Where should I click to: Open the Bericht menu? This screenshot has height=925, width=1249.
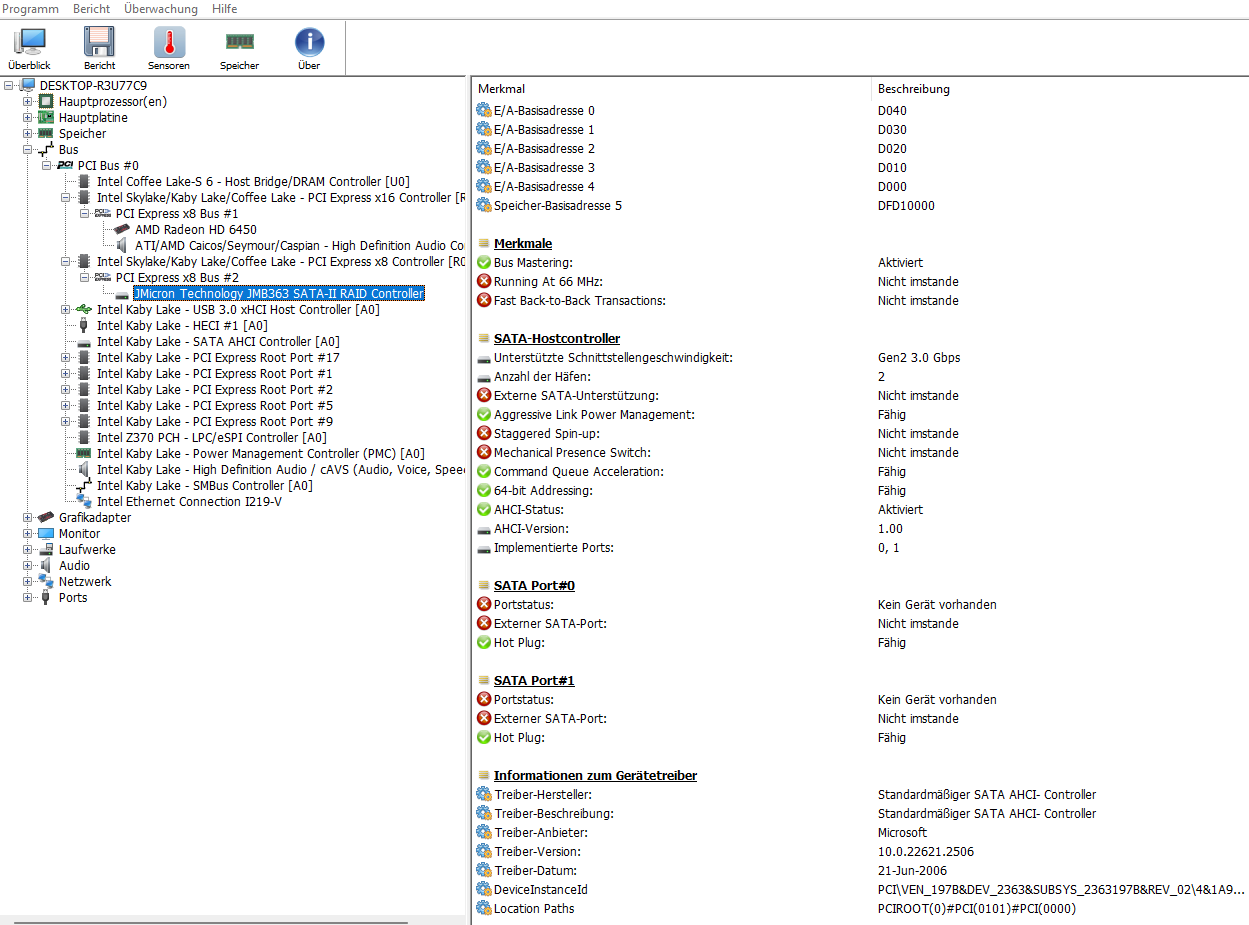pos(92,9)
